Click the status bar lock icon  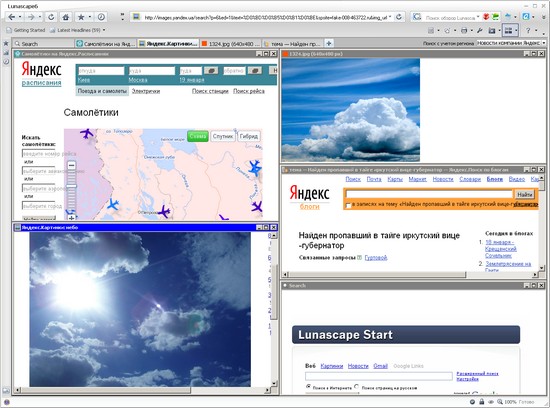pos(482,402)
